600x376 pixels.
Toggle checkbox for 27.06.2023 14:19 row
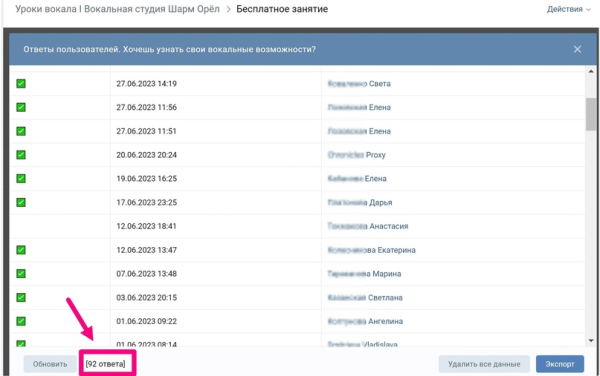click(21, 83)
